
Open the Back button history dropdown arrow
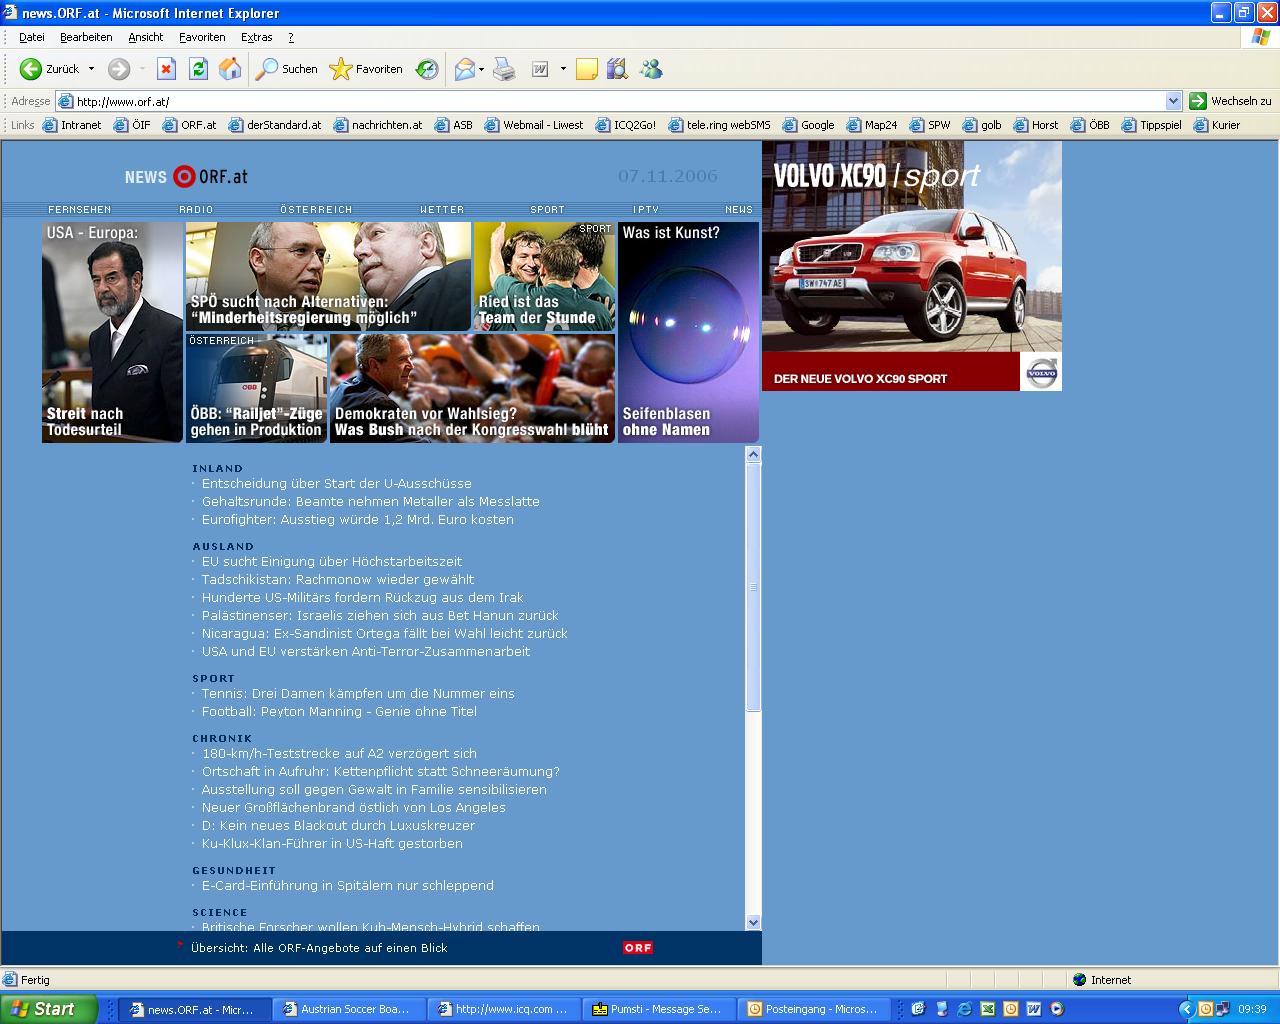91,69
